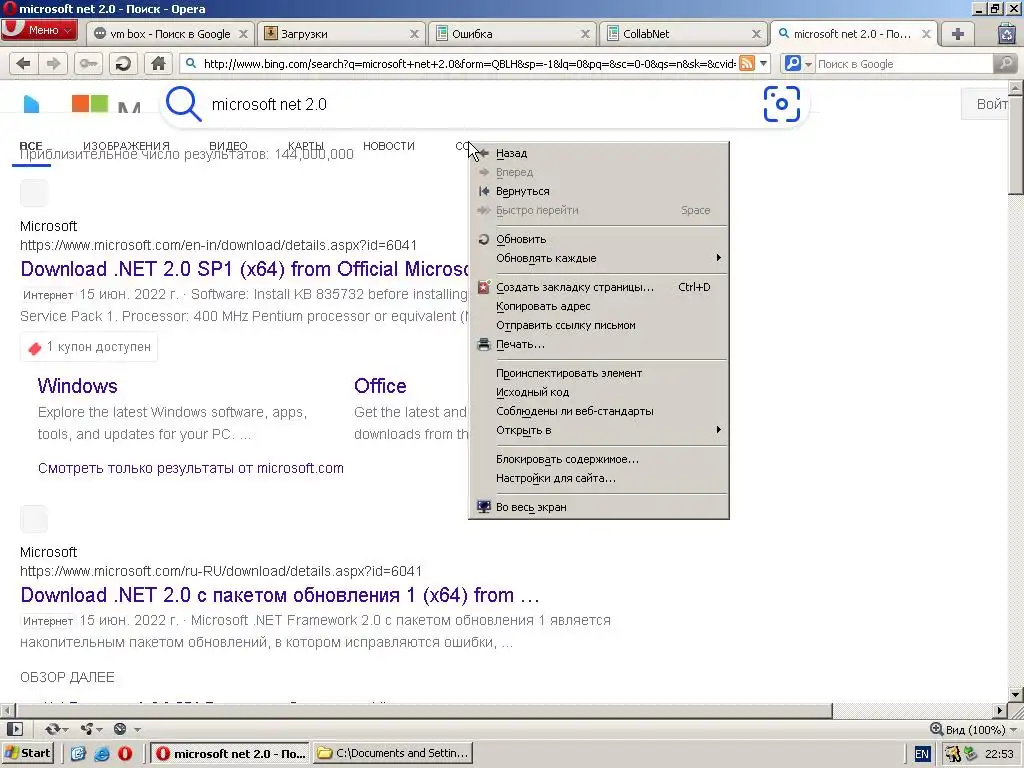Open Download .NET 2.0 с пакетом обновления link
This screenshot has height=768, width=1024.
pyautogui.click(x=280, y=595)
